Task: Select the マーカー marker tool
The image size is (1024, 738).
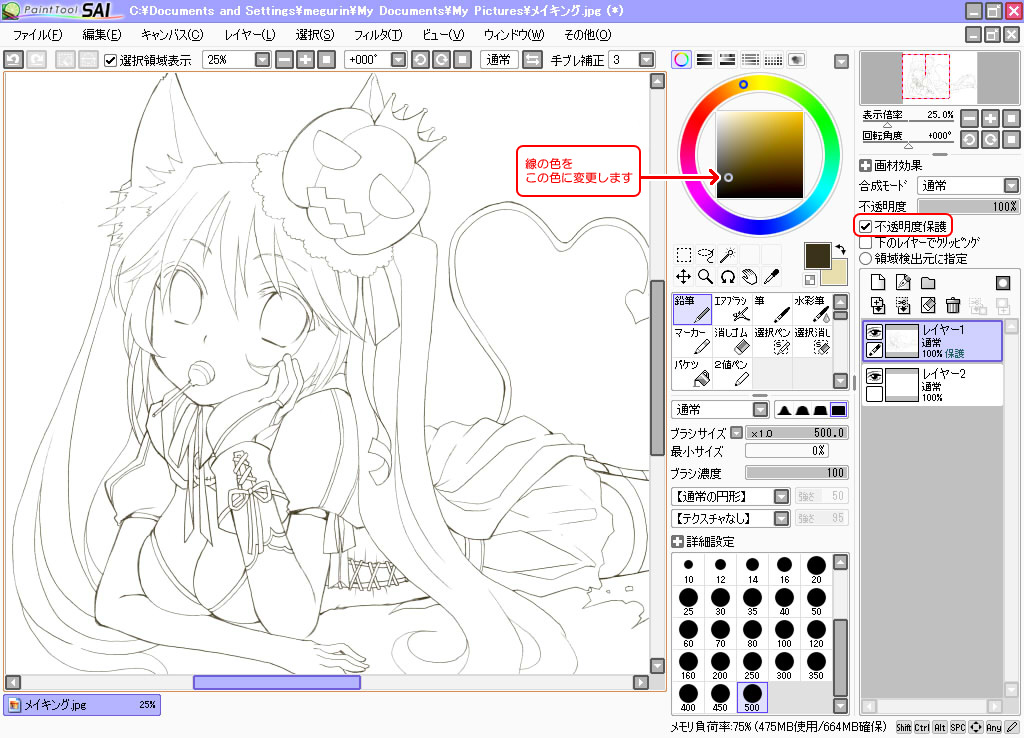Action: 692,341
